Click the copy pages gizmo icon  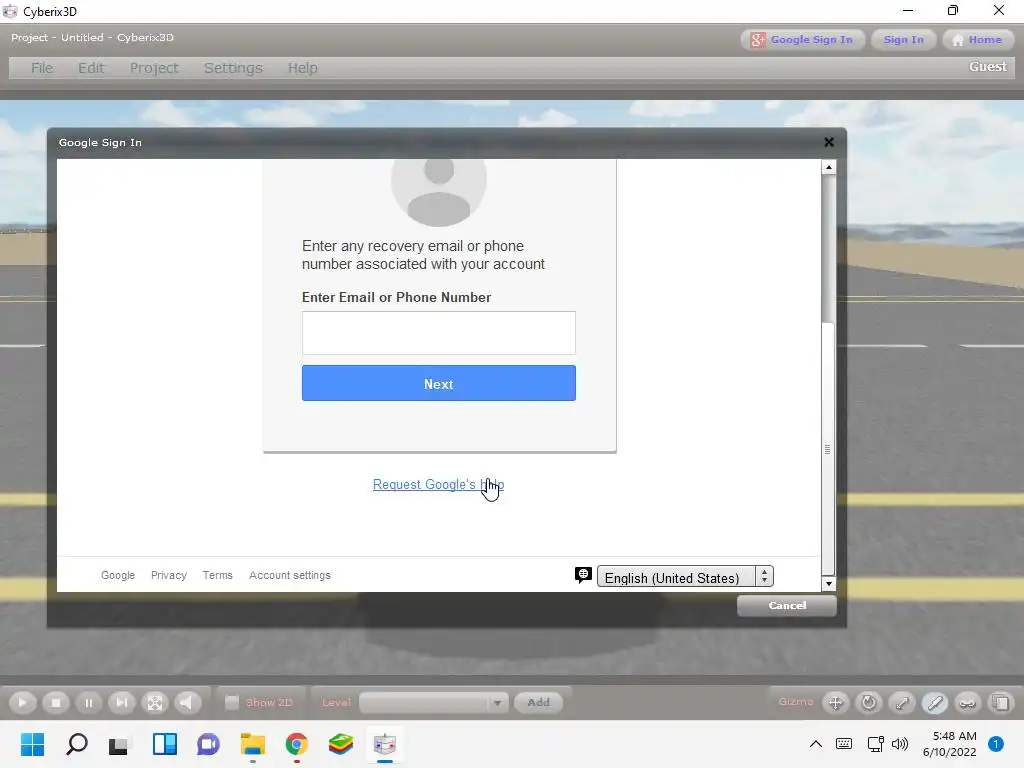[x=1000, y=703]
